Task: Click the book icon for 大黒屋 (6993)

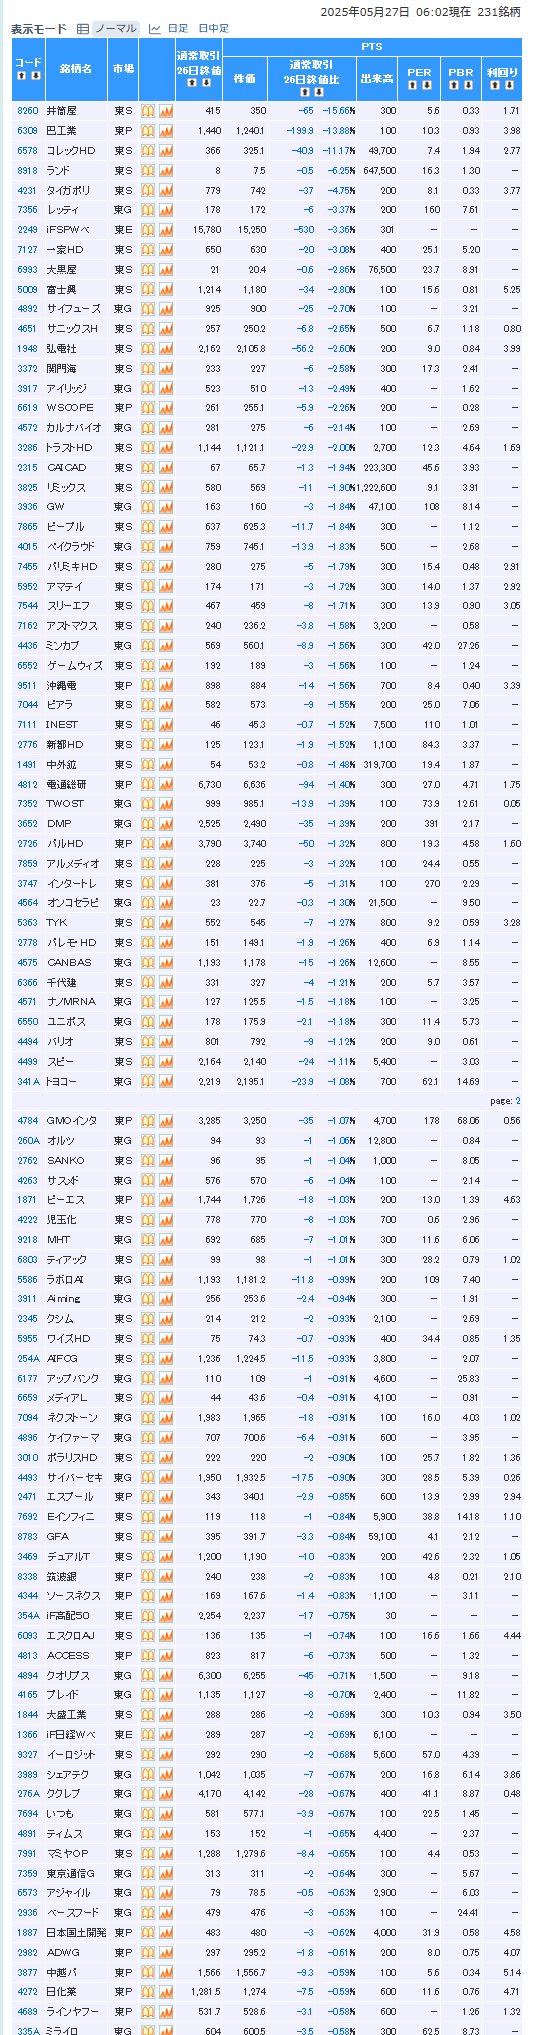Action: pos(148,269)
